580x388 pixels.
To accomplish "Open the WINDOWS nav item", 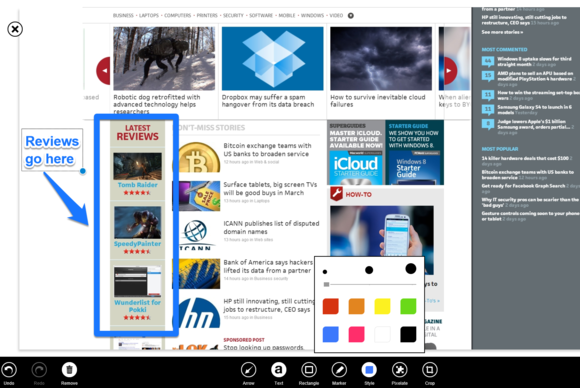I will pos(312,16).
